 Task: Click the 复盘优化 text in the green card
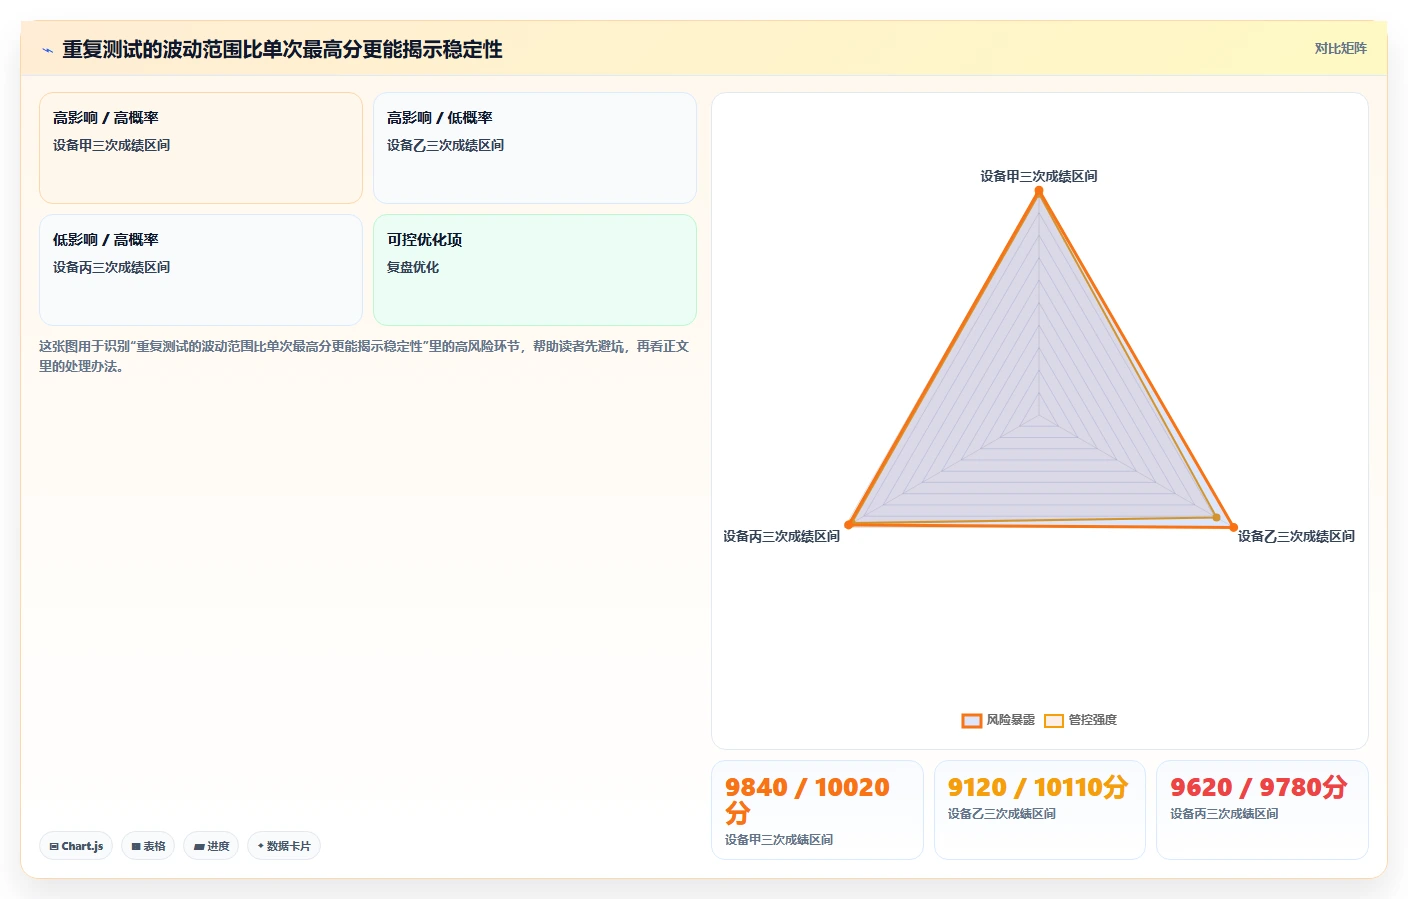413,267
